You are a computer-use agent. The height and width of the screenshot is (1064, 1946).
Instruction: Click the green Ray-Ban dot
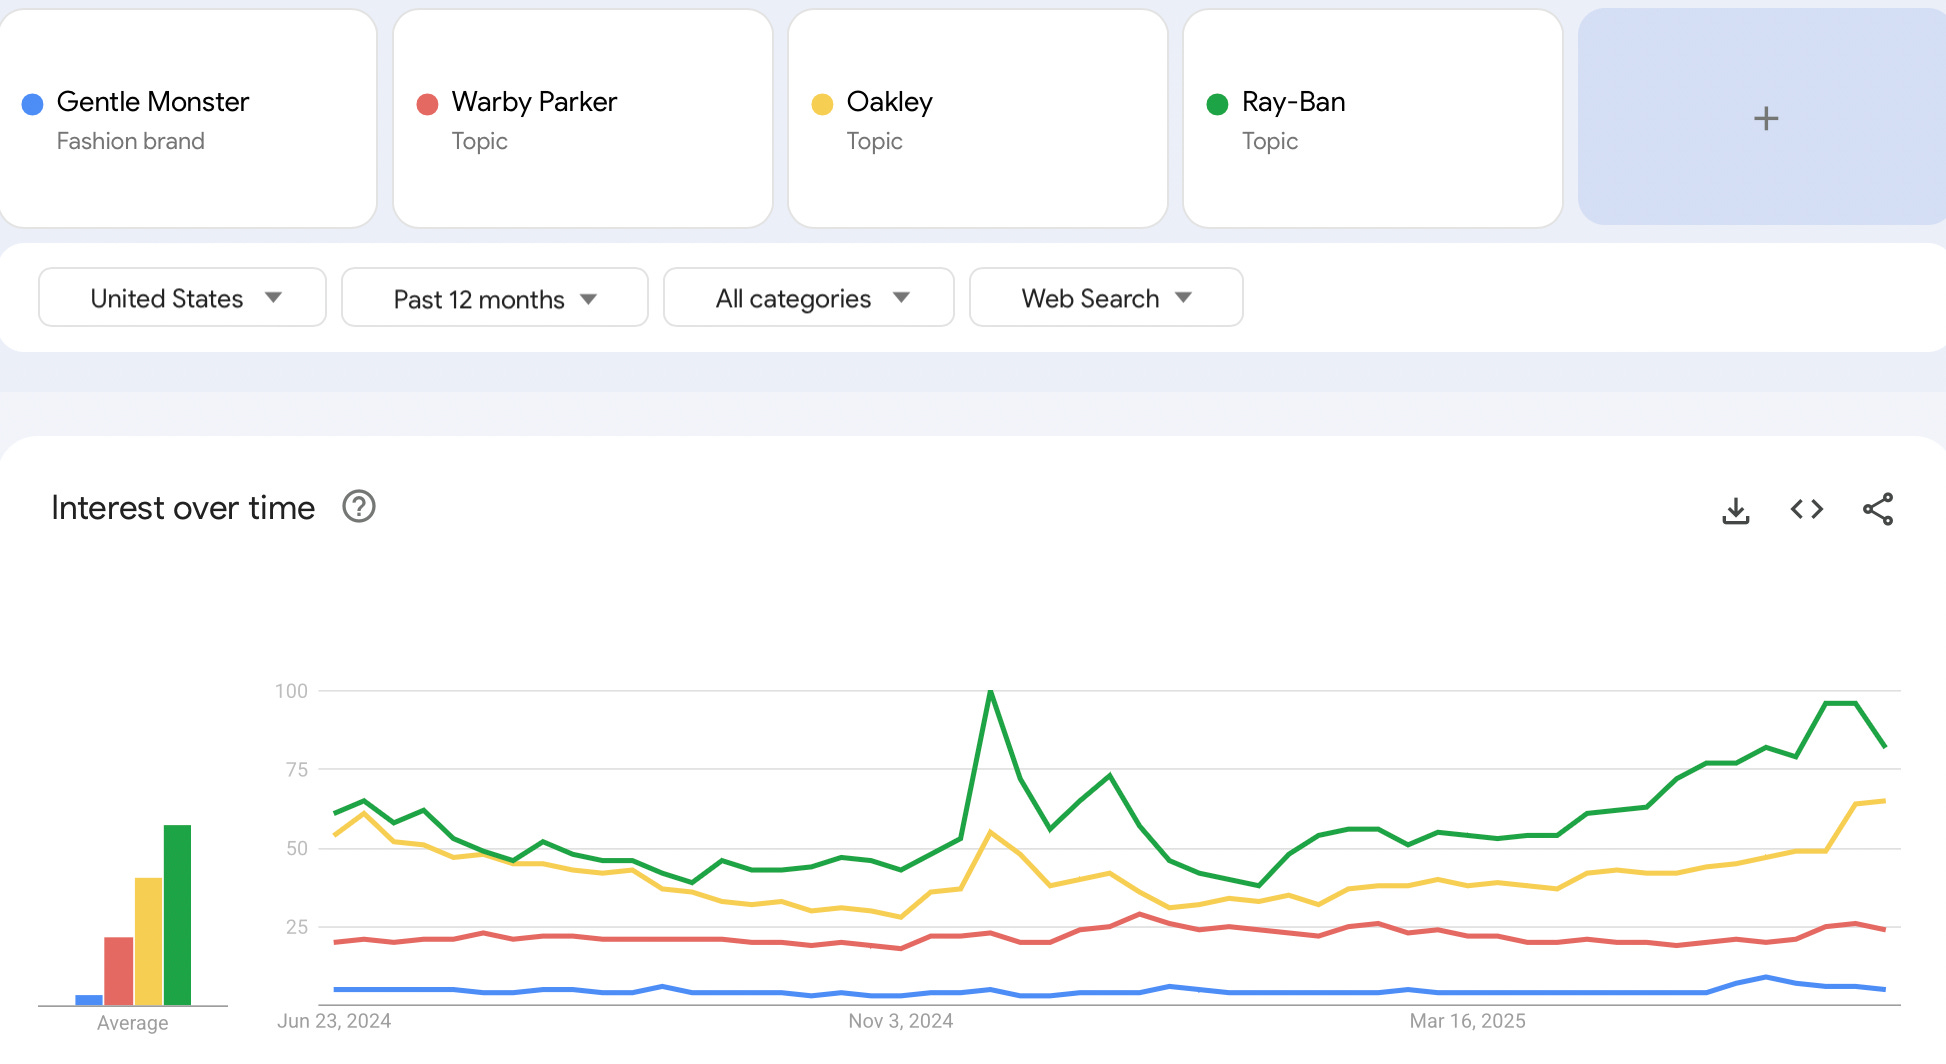(x=1217, y=104)
